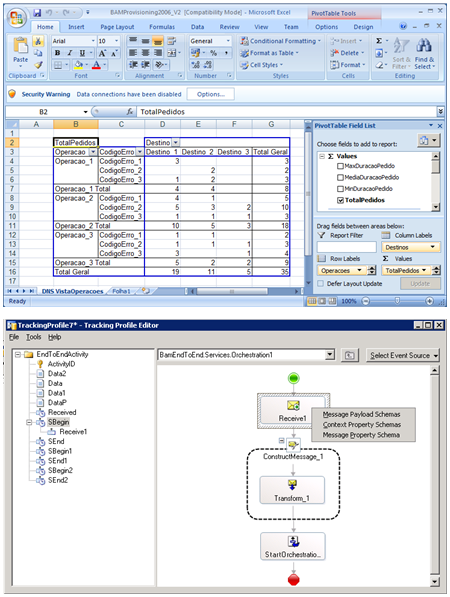Apply italic formatting in the Font group

pyautogui.click(x=70, y=53)
